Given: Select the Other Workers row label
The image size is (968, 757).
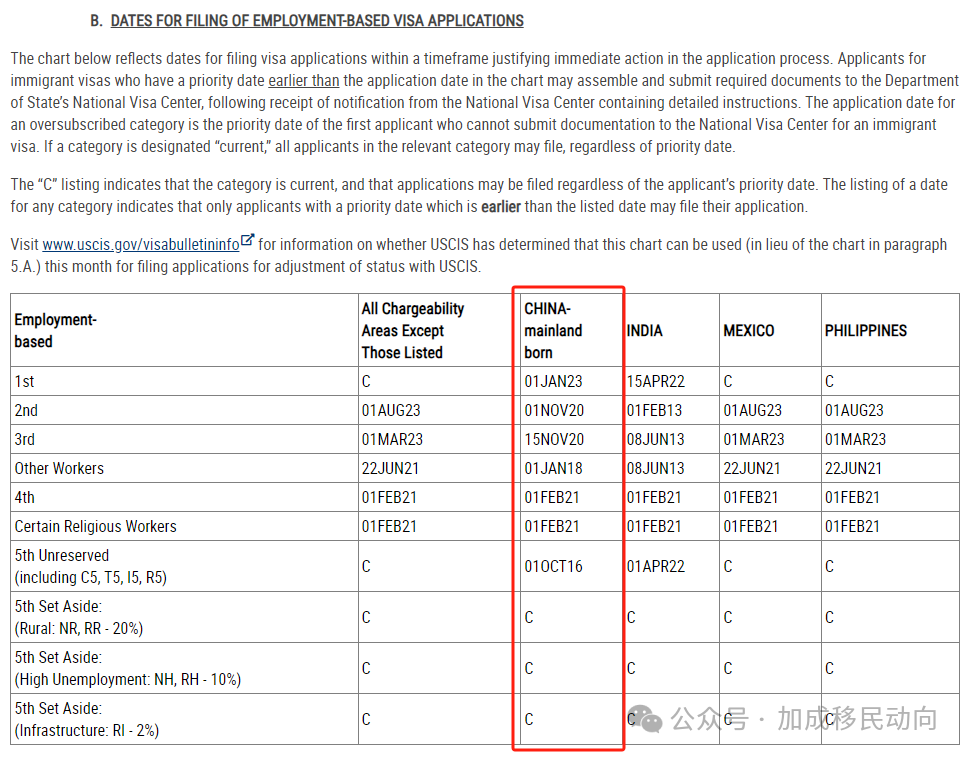Looking at the screenshot, I should [x=59, y=469].
